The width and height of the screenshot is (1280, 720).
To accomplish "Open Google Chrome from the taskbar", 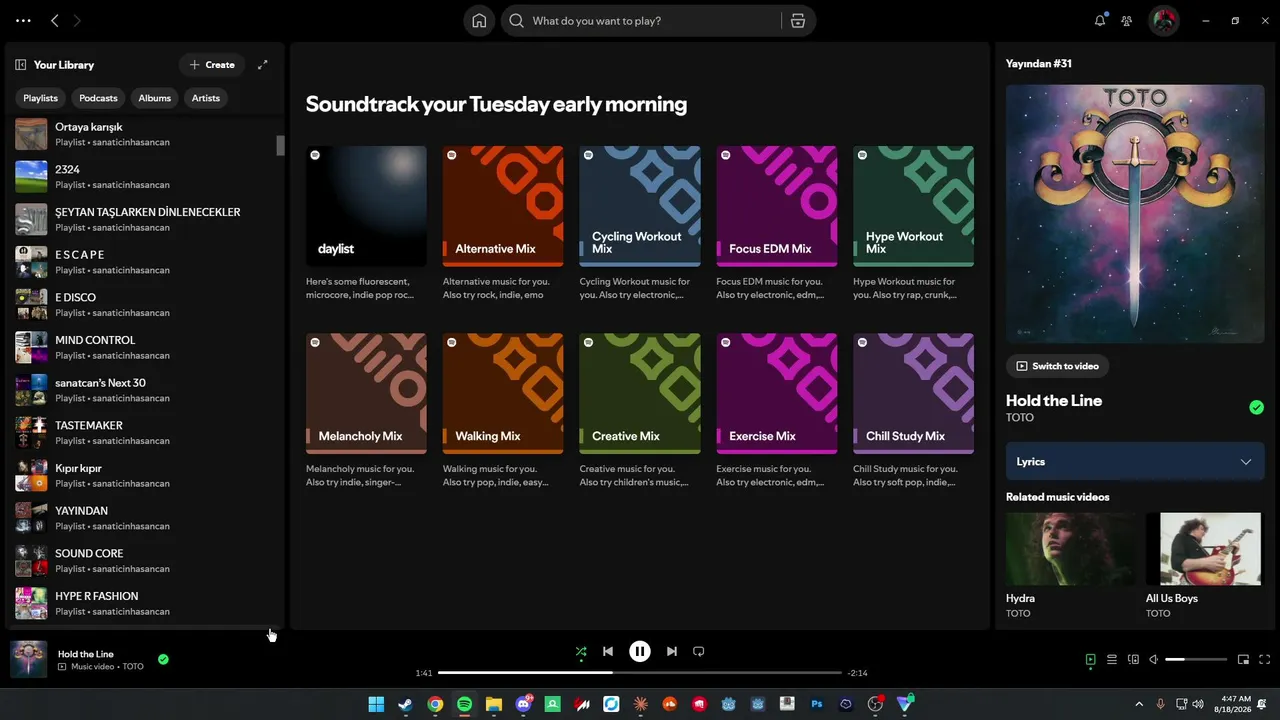I will point(435,704).
